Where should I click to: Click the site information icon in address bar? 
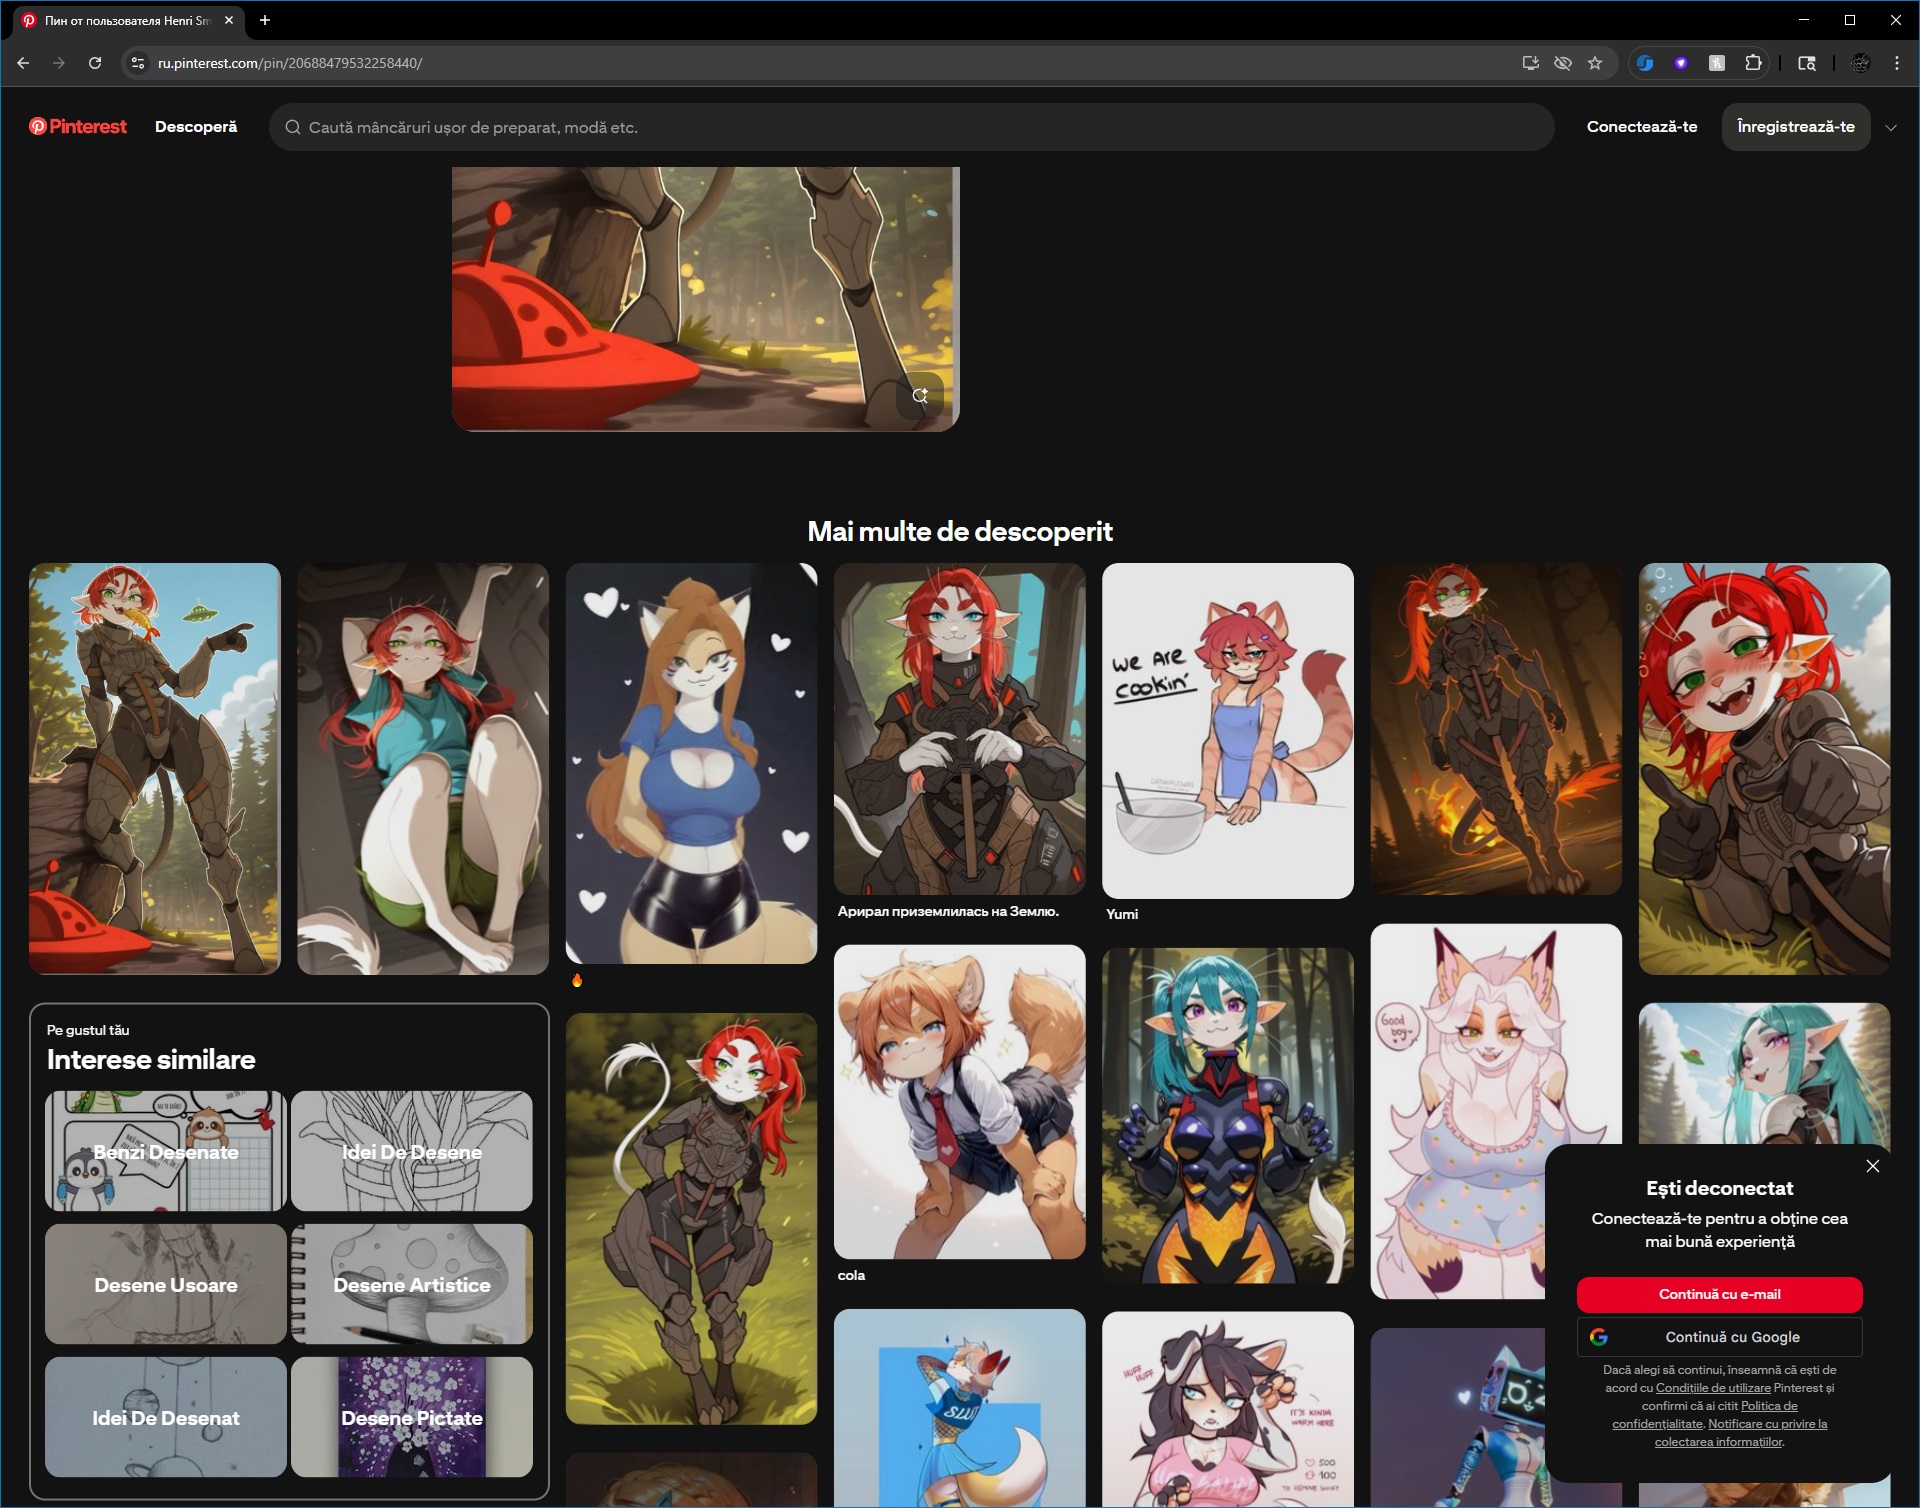point(139,63)
